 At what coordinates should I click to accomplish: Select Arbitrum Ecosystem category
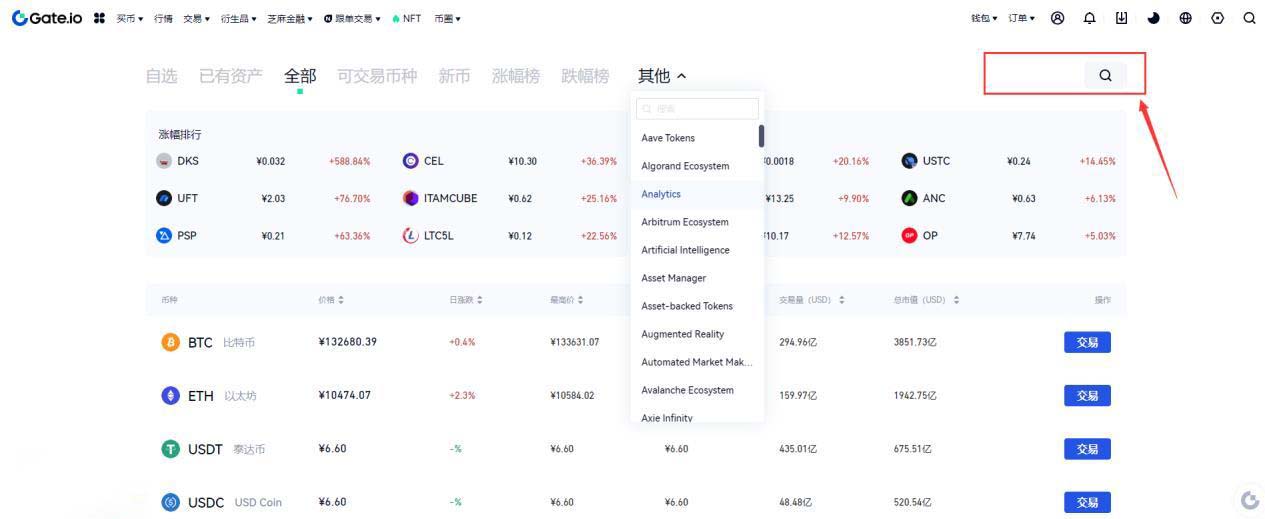pyautogui.click(x=685, y=222)
